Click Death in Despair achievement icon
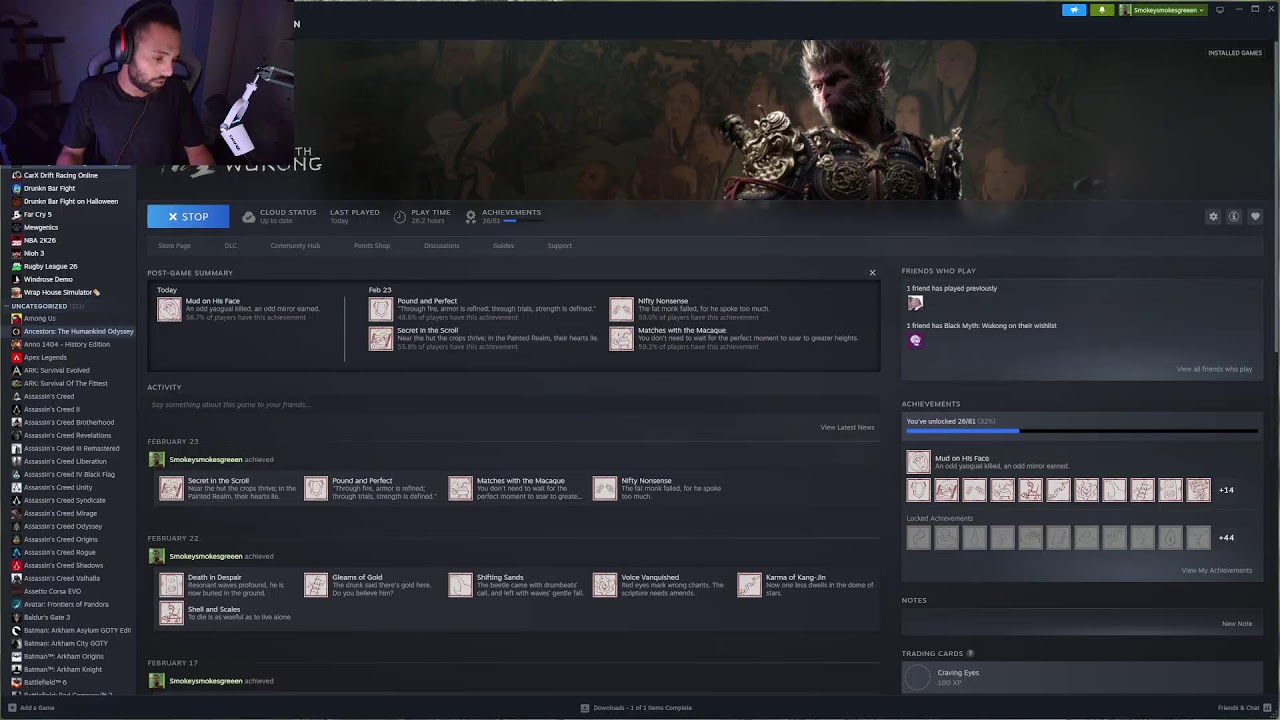Screen dimensions: 1280x720 coord(171,584)
